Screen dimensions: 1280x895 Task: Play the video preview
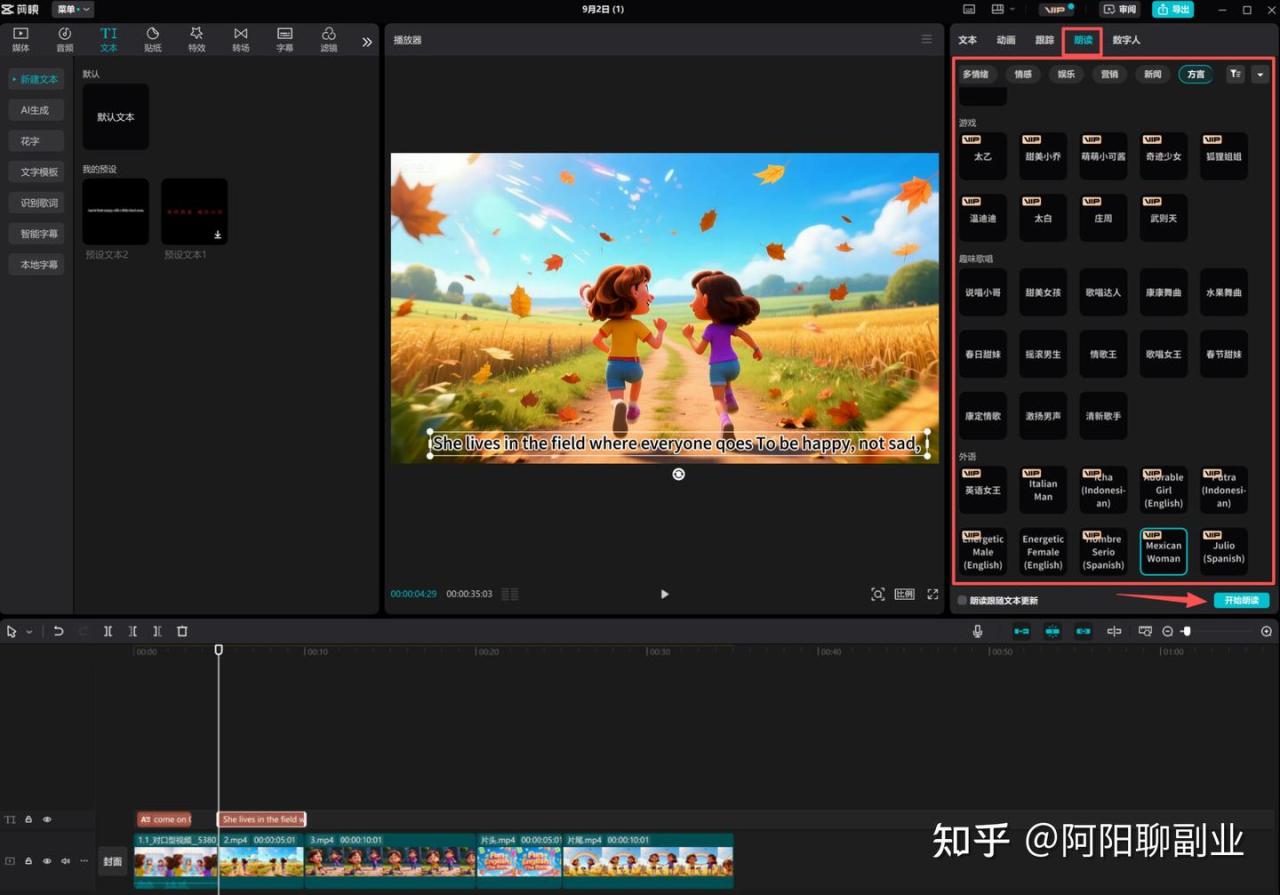(664, 594)
